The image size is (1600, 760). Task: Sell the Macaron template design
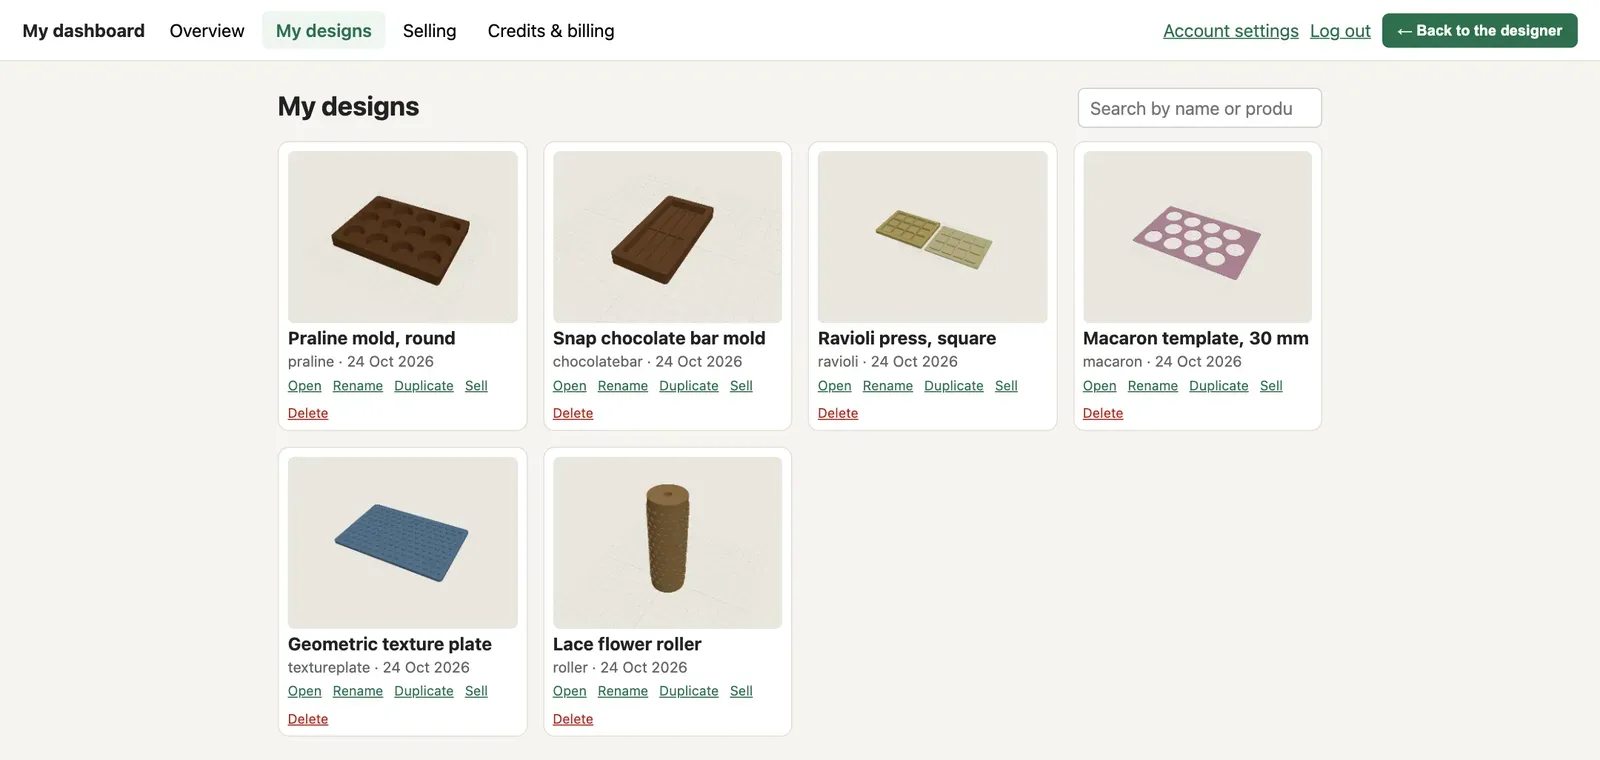(1271, 386)
